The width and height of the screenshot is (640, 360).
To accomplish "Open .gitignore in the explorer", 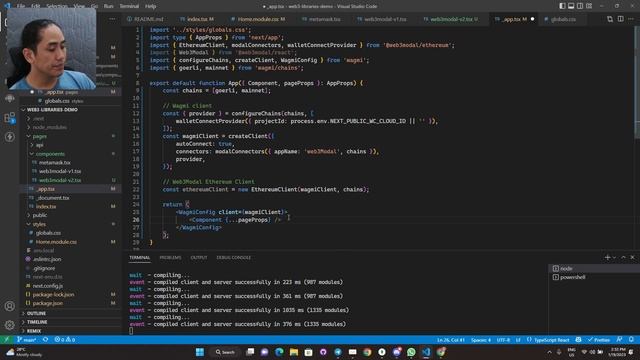I will tap(70, 268).
